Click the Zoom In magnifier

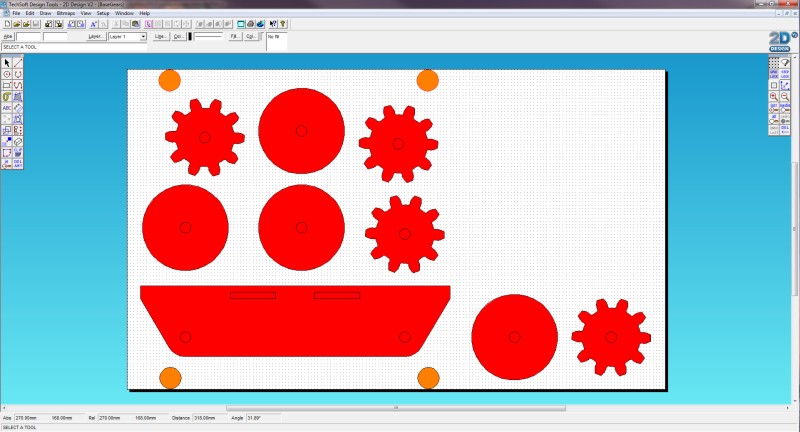pyautogui.click(x=773, y=96)
